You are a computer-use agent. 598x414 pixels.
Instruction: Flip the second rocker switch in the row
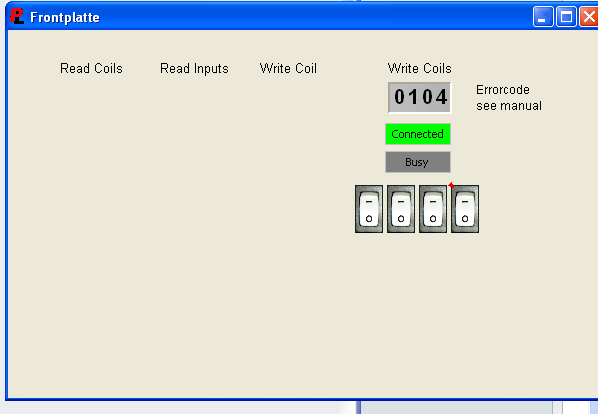point(401,209)
